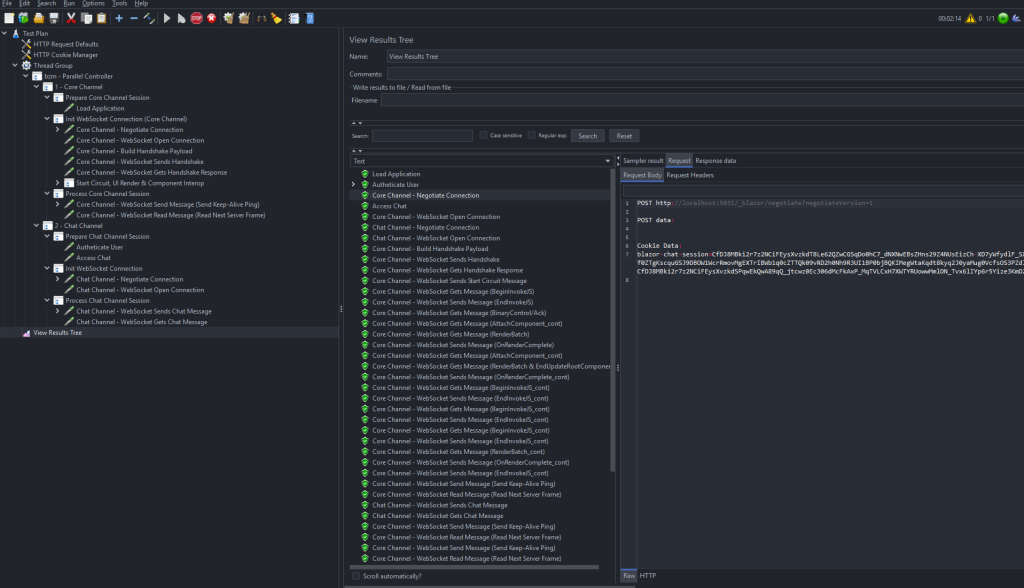Open the Function Helper list icon
Screen dimensions: 1024x588
(294, 18)
